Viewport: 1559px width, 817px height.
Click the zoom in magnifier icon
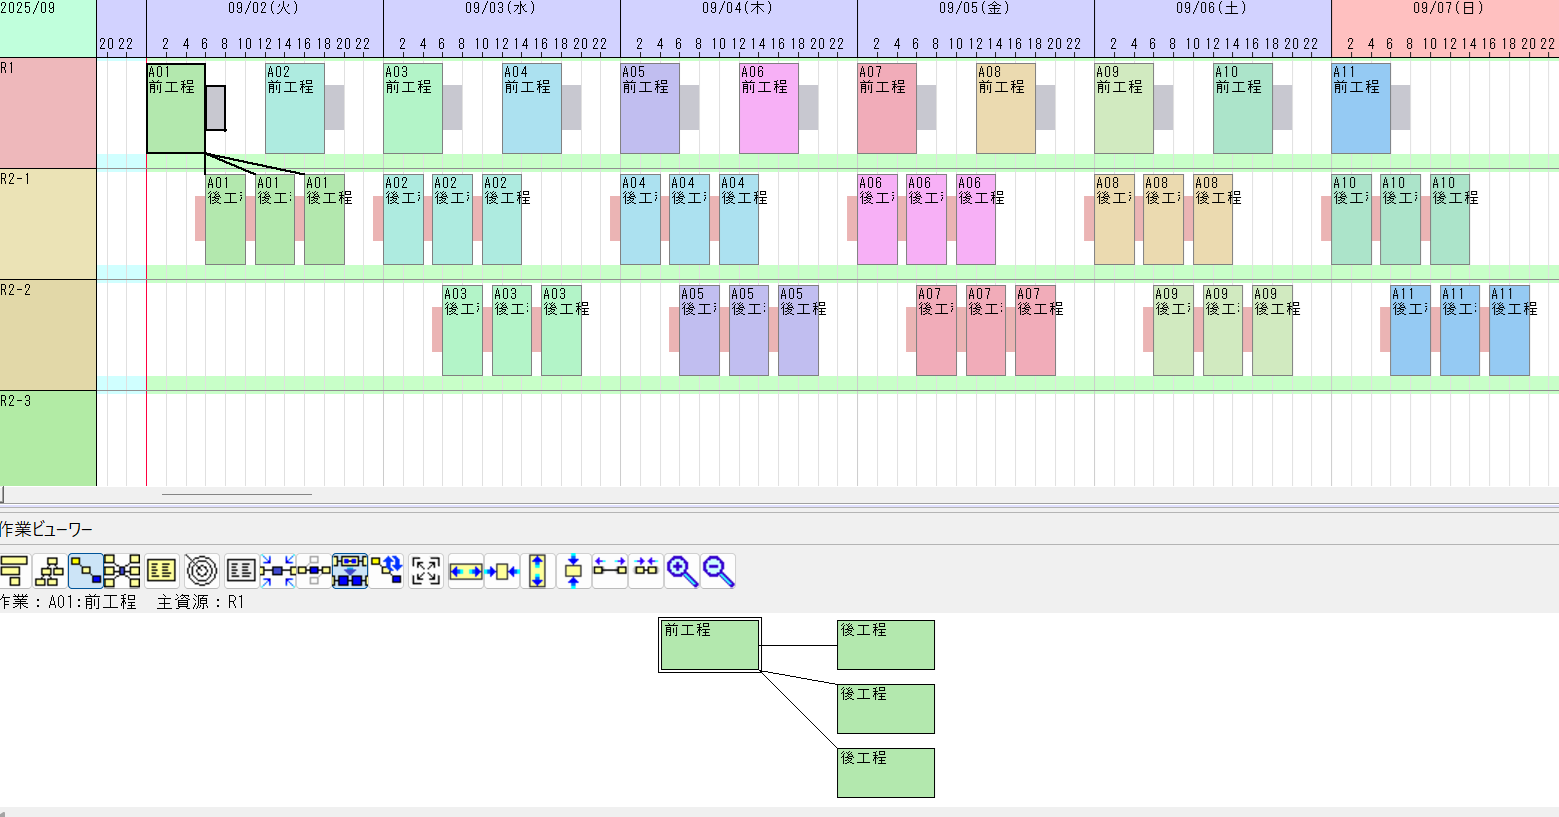[682, 571]
